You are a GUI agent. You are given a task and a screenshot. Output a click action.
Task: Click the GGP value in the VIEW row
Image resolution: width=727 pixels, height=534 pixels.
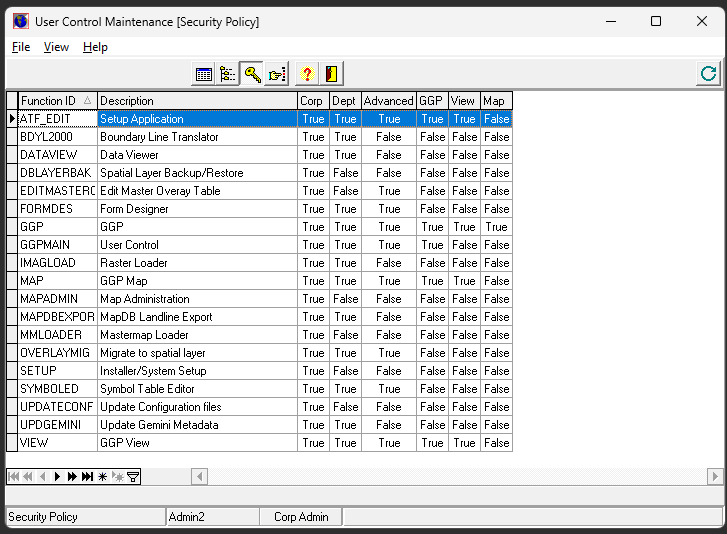tap(432, 443)
